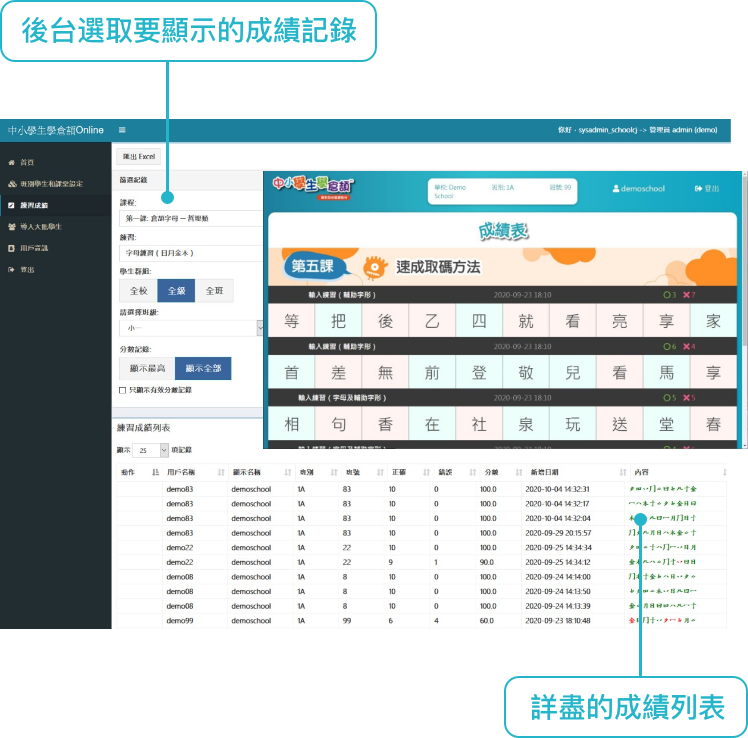
Task: Open the 練習 exercise selection field
Action: pos(190,253)
